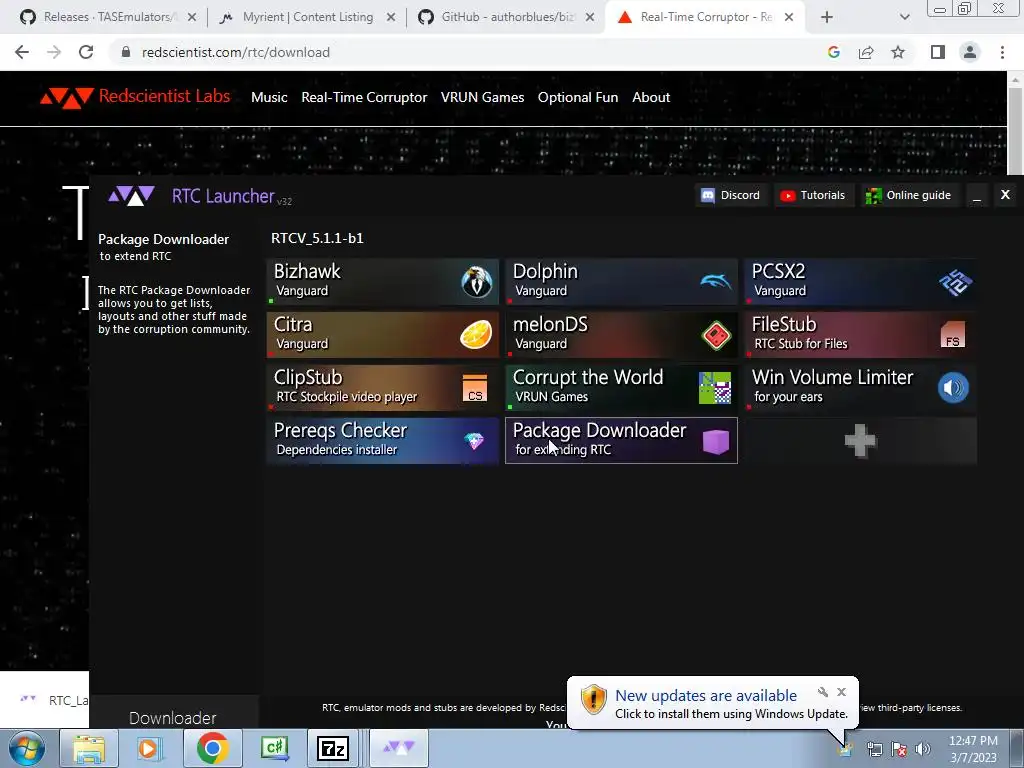Click the melonDS red diamond icon
The image size is (1024, 768).
716,336
